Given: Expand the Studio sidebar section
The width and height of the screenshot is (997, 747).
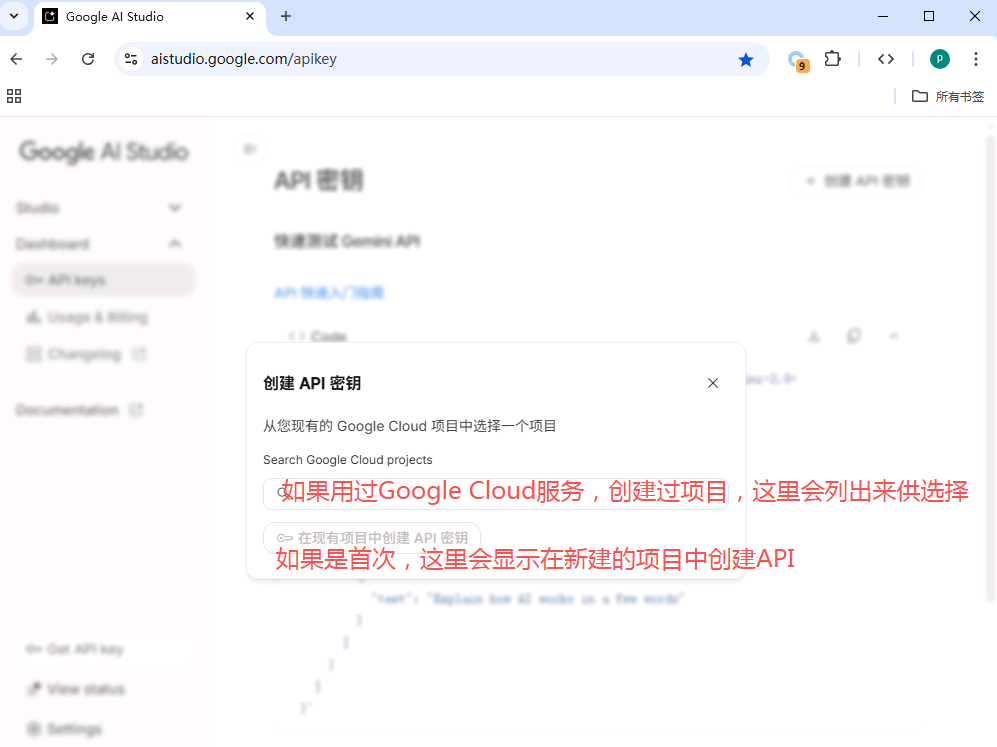Looking at the screenshot, I should pyautogui.click(x=99, y=208).
